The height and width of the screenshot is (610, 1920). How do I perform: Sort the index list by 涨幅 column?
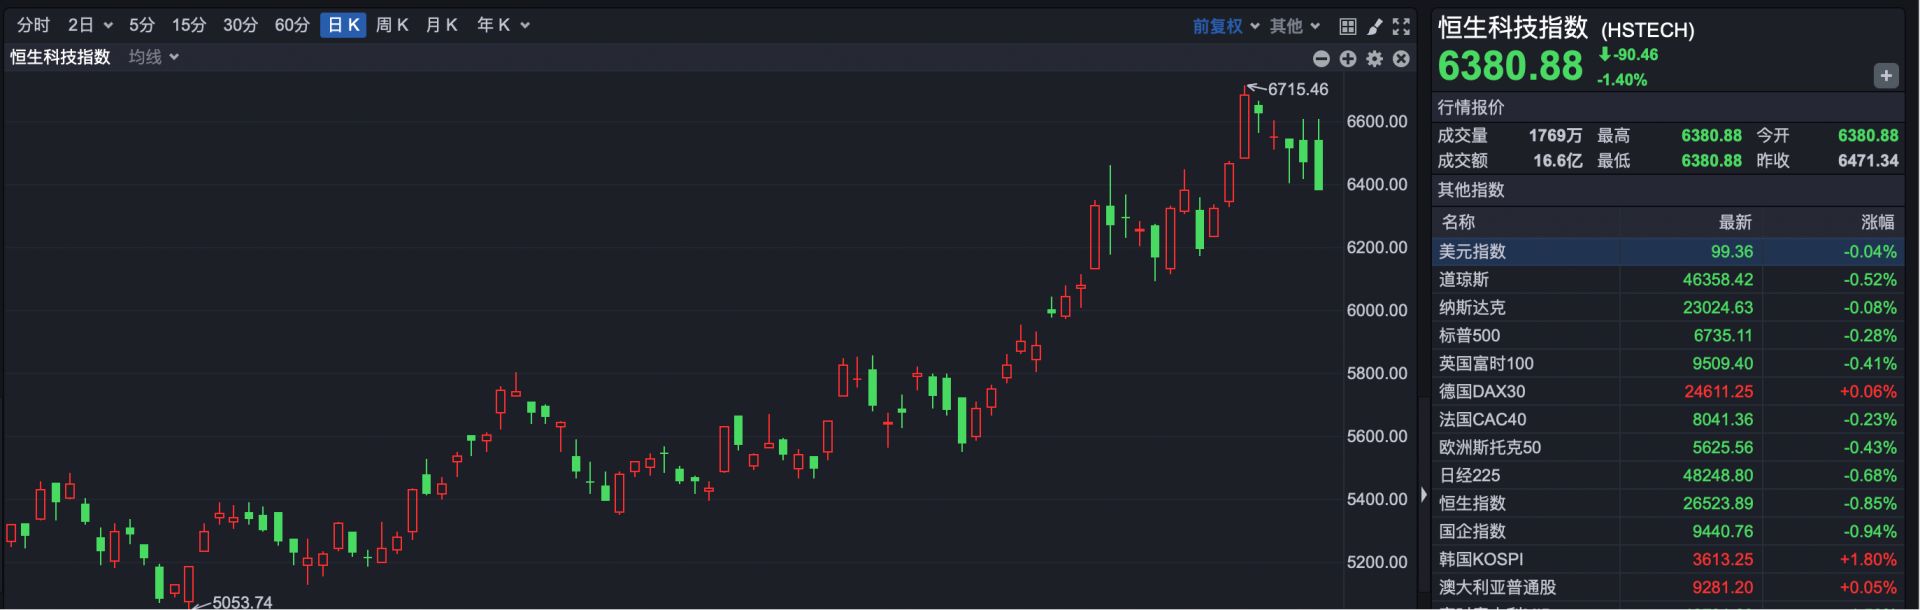click(1877, 222)
